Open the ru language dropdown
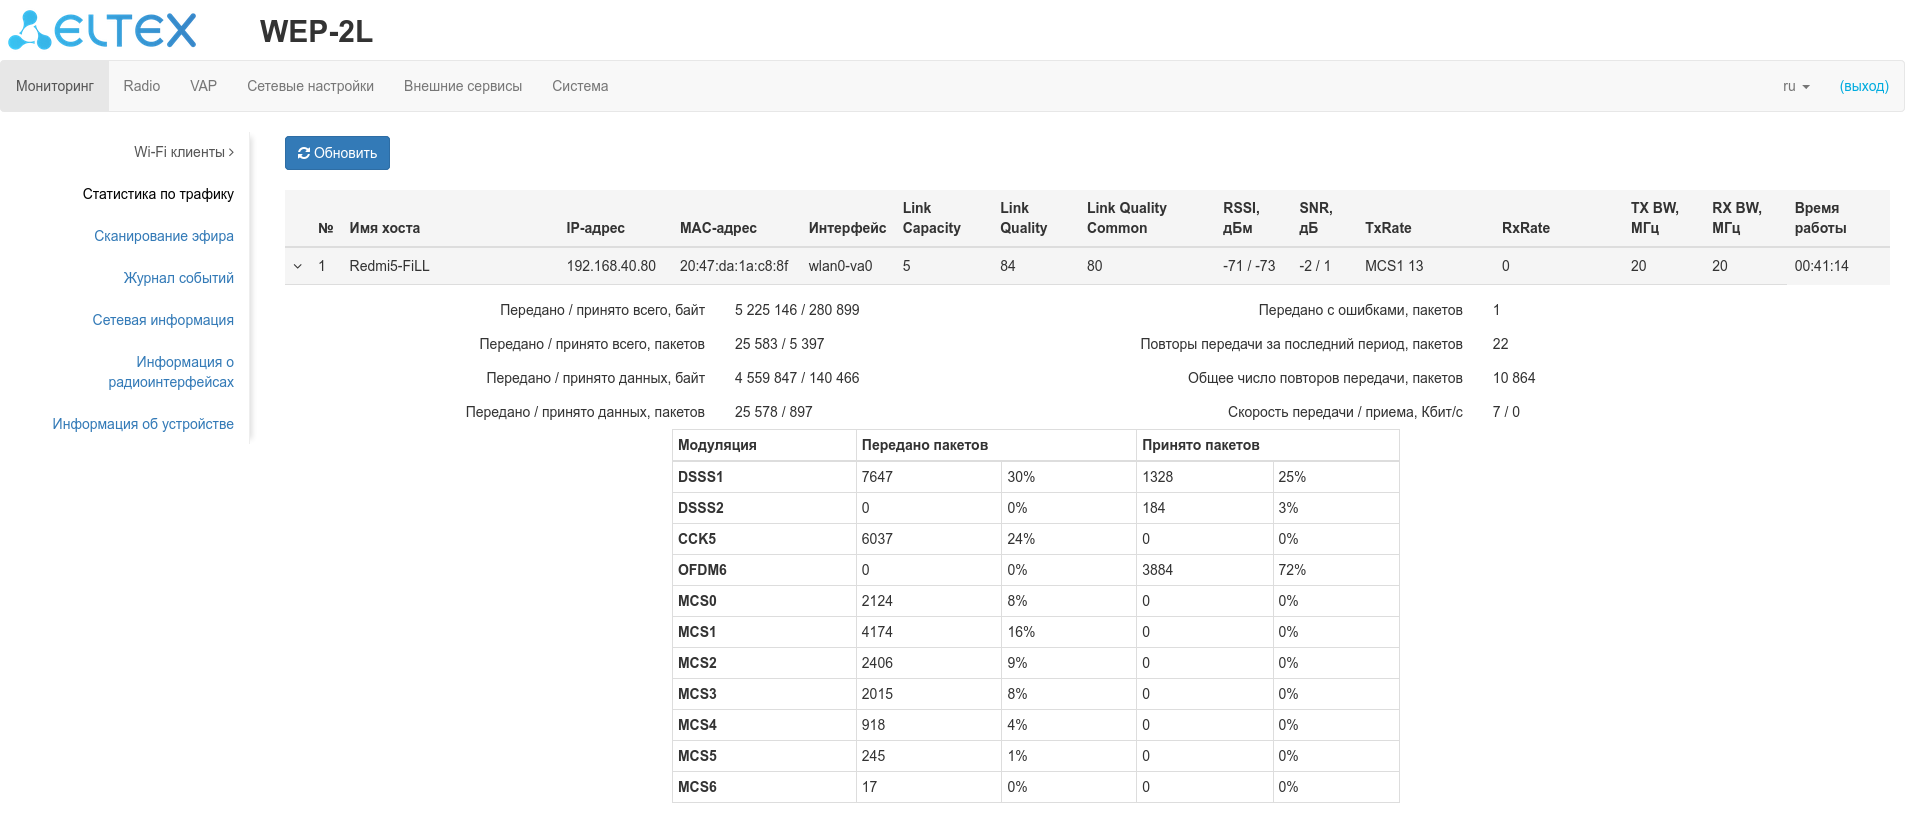Screen dimensions: 1905x830 tap(1795, 86)
